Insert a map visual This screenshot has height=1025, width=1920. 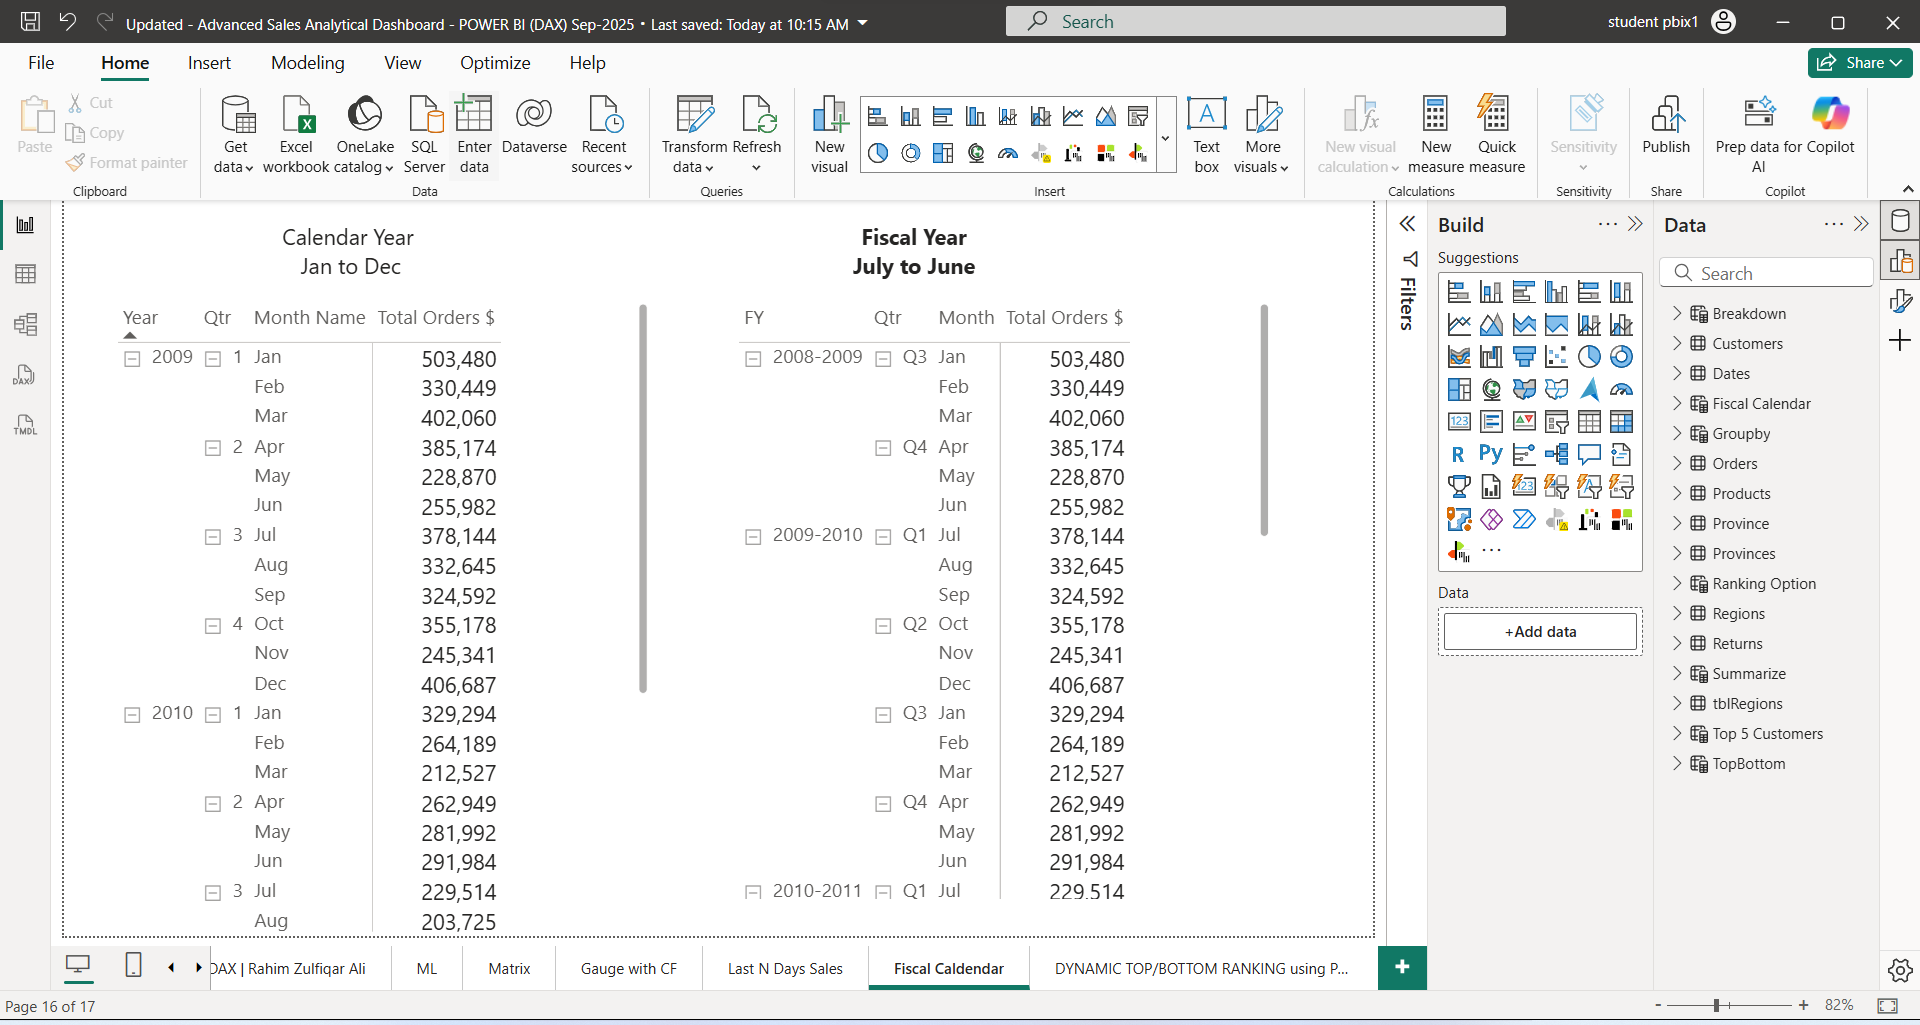[976, 153]
